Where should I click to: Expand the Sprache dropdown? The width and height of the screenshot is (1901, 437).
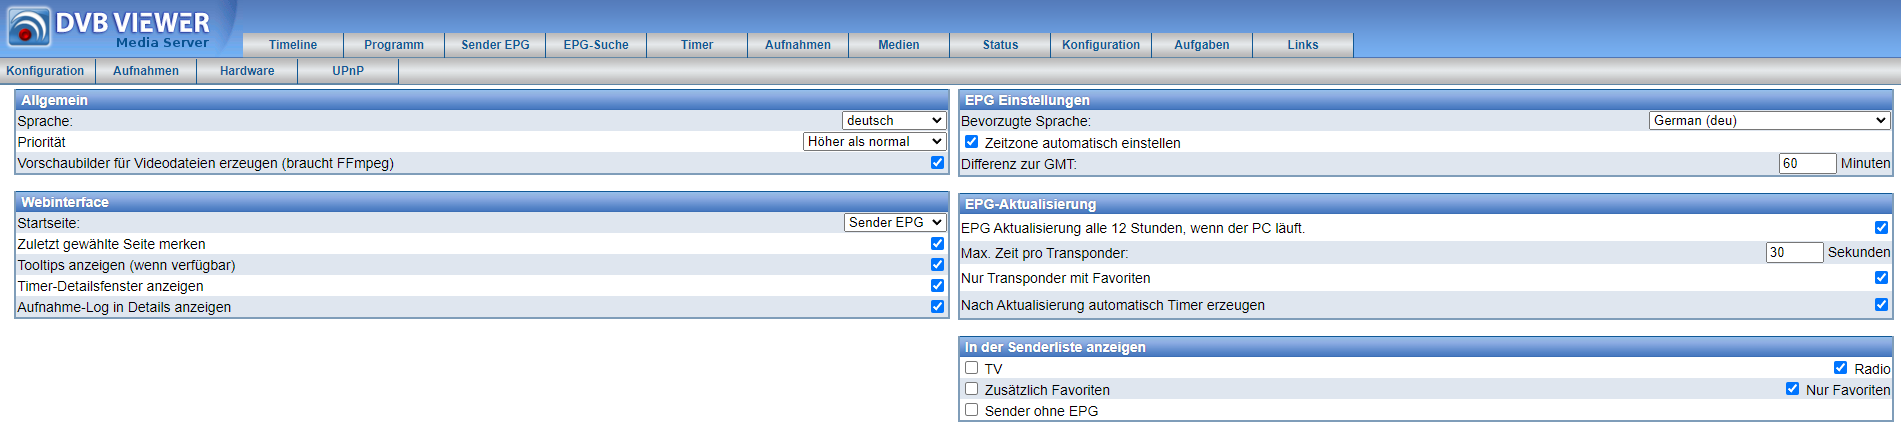894,121
